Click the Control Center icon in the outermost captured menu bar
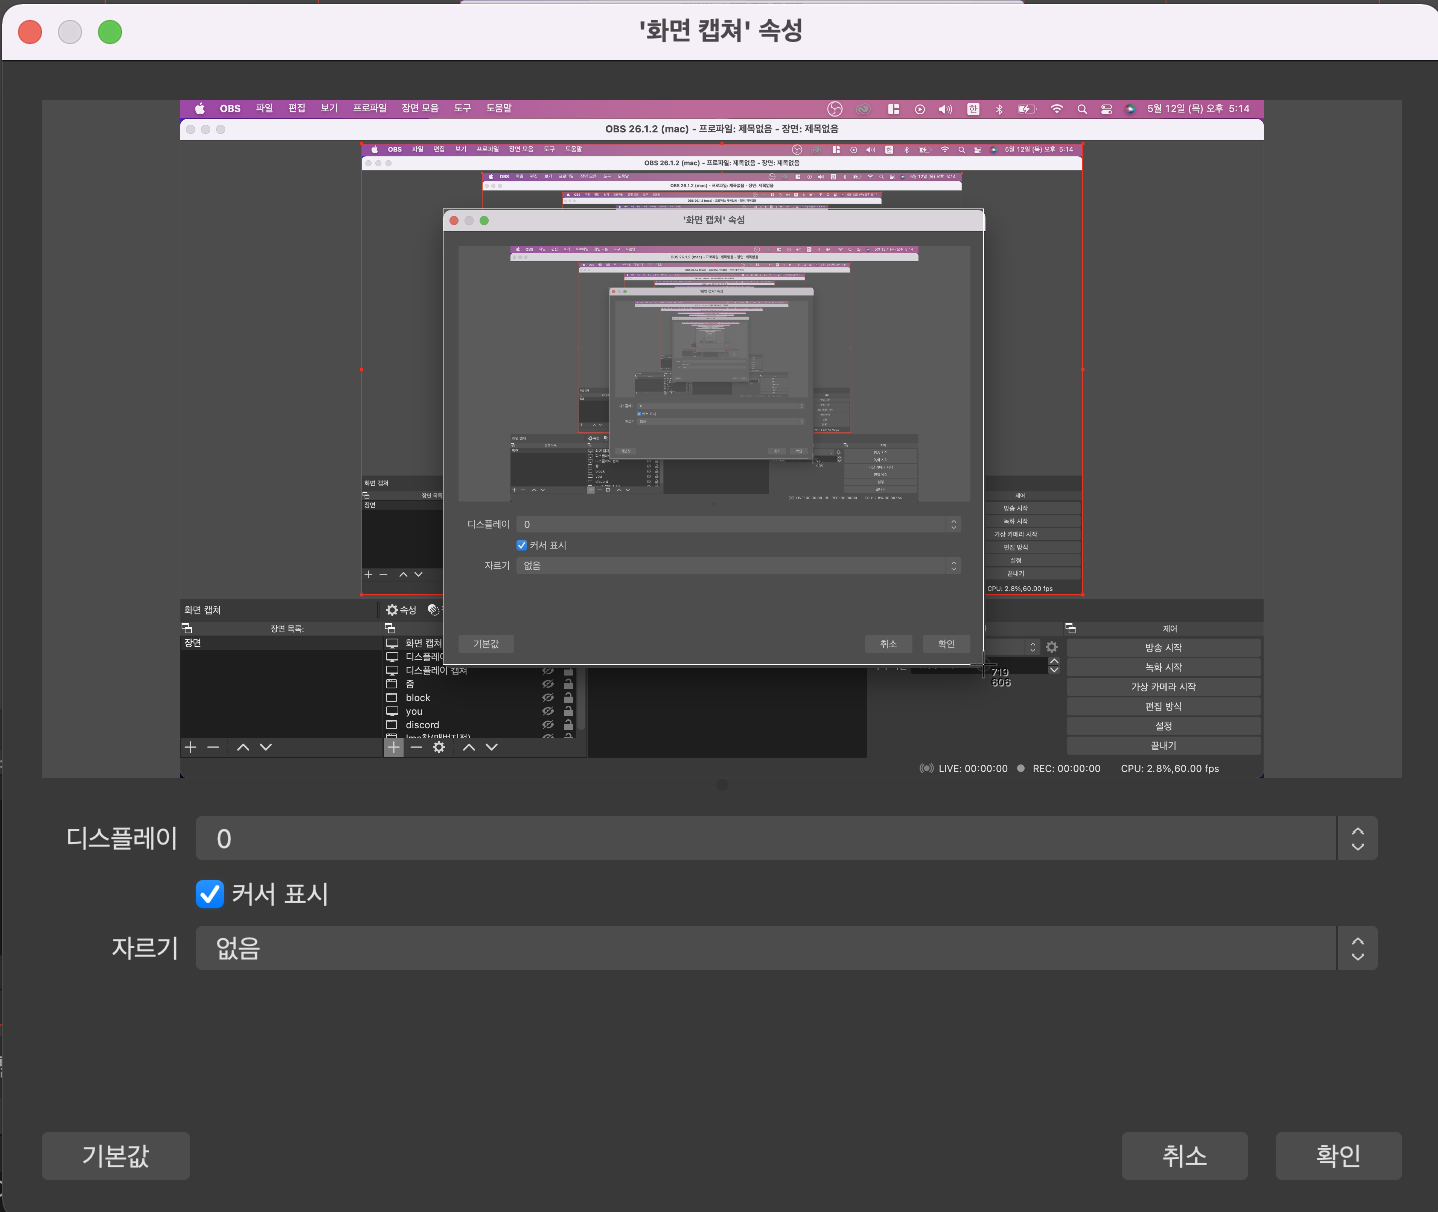Viewport: 1438px width, 1212px height. pyautogui.click(x=1106, y=109)
